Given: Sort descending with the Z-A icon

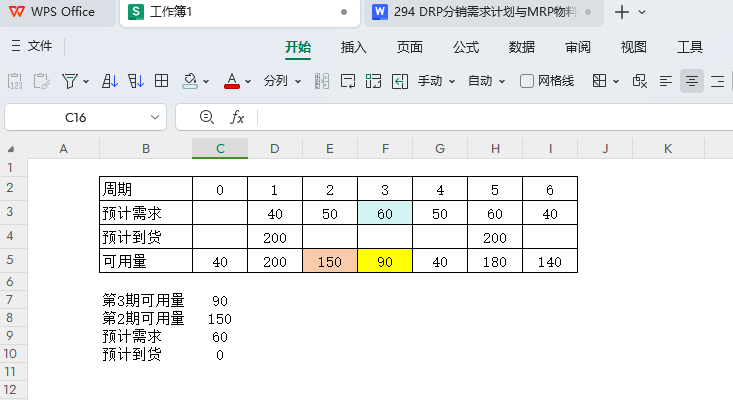Looking at the screenshot, I should pos(136,81).
